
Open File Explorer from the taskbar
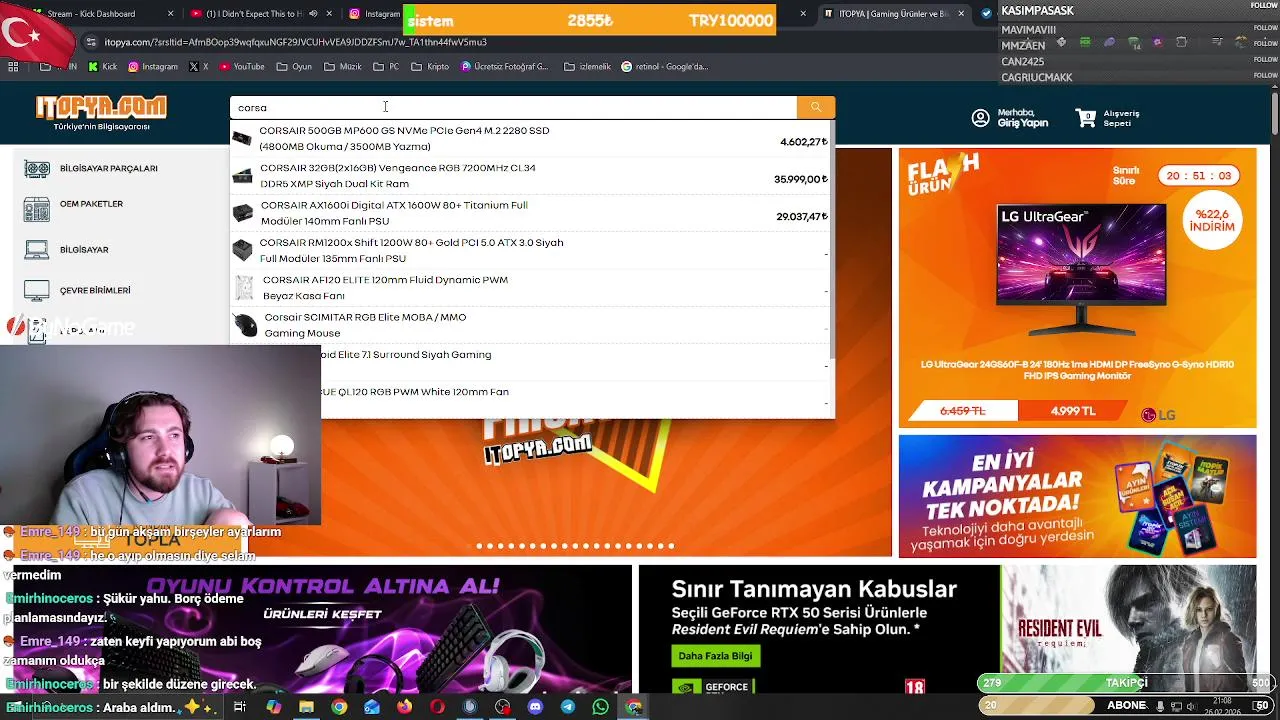point(306,707)
